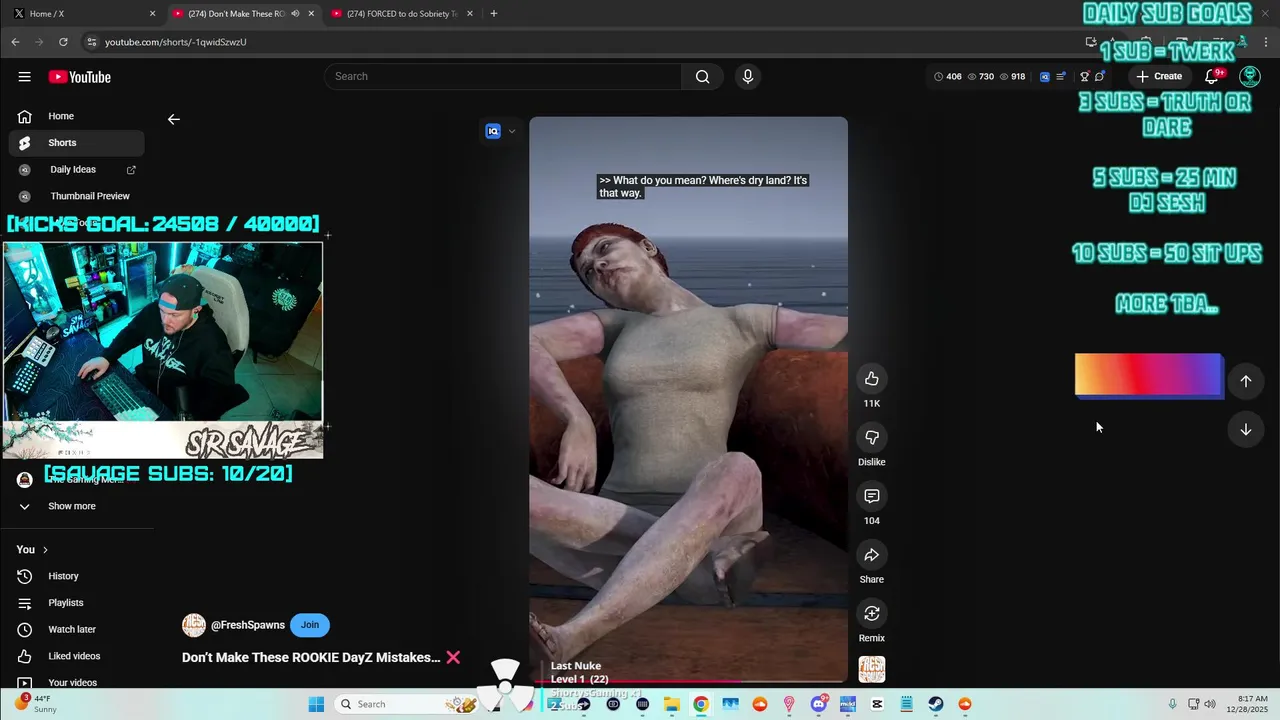
Task: Open File Explorer from the taskbar
Action: 672,704
